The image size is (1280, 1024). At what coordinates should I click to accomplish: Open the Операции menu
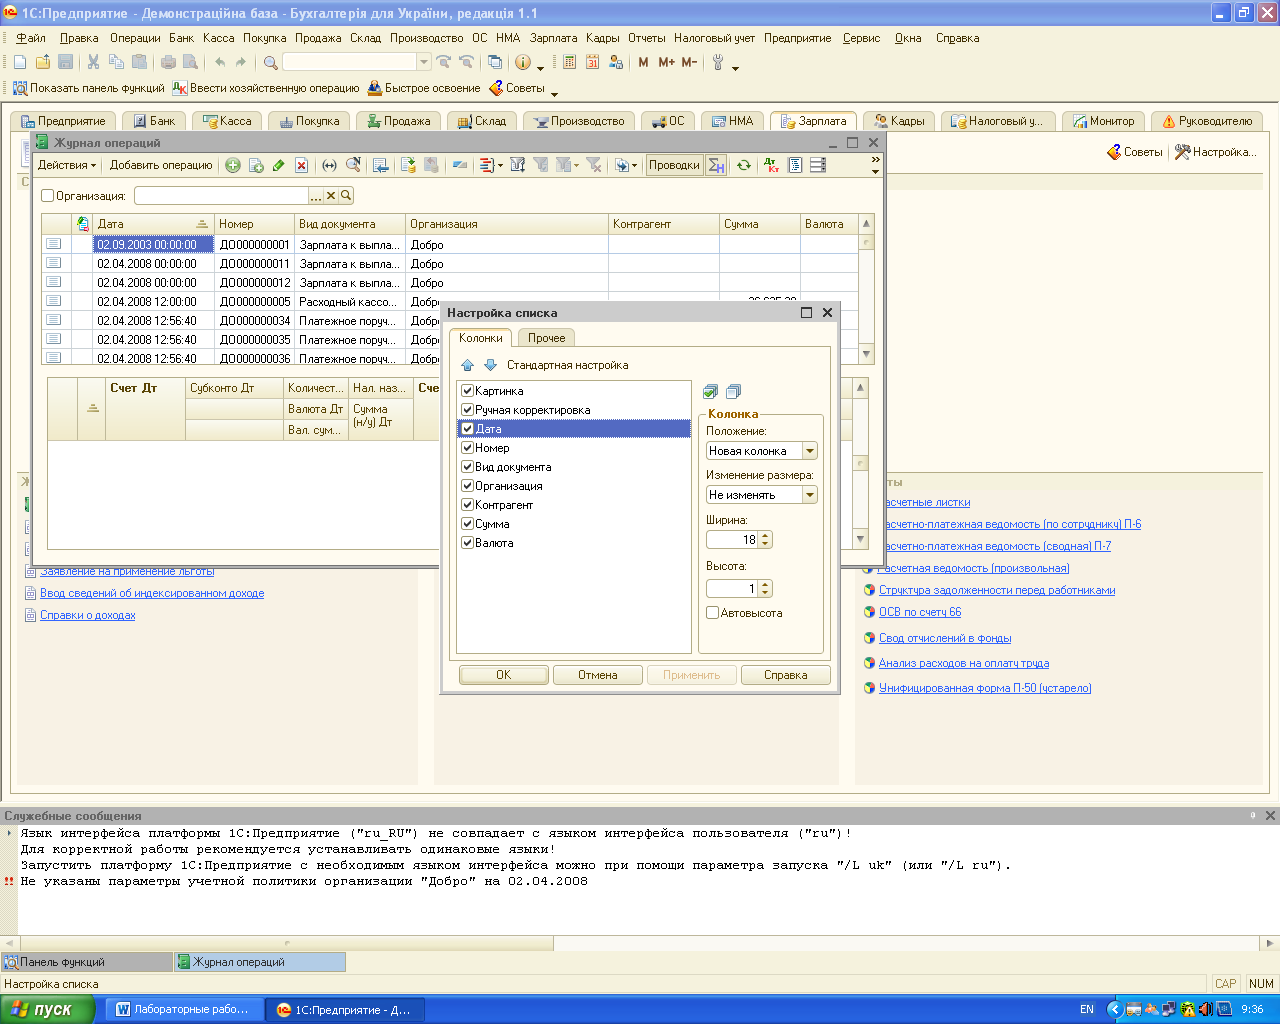point(135,38)
